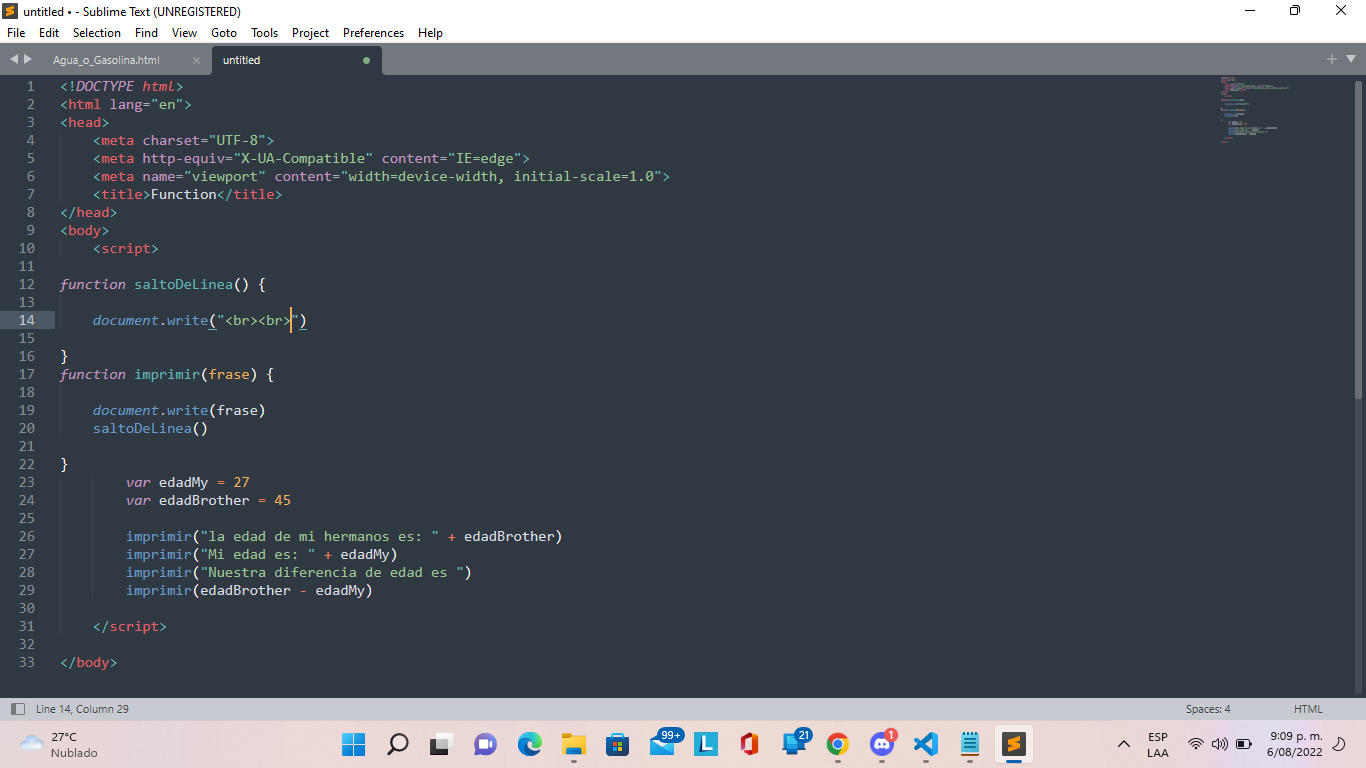Open Visual Studio Code from the taskbar
Screen dimensions: 1366x768
coord(926,744)
